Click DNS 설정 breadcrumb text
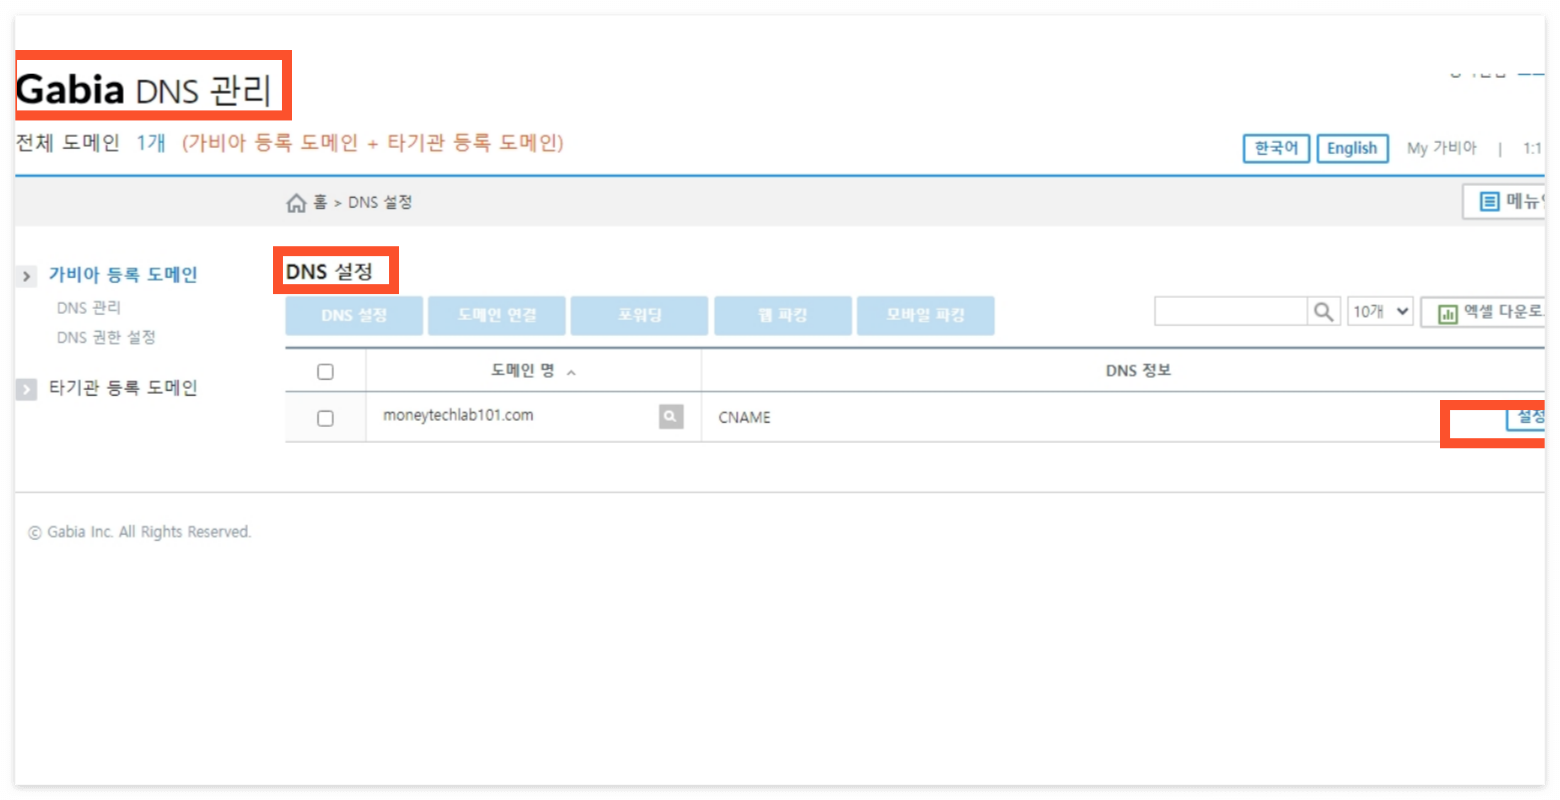The height and width of the screenshot is (800, 1560). [380, 203]
